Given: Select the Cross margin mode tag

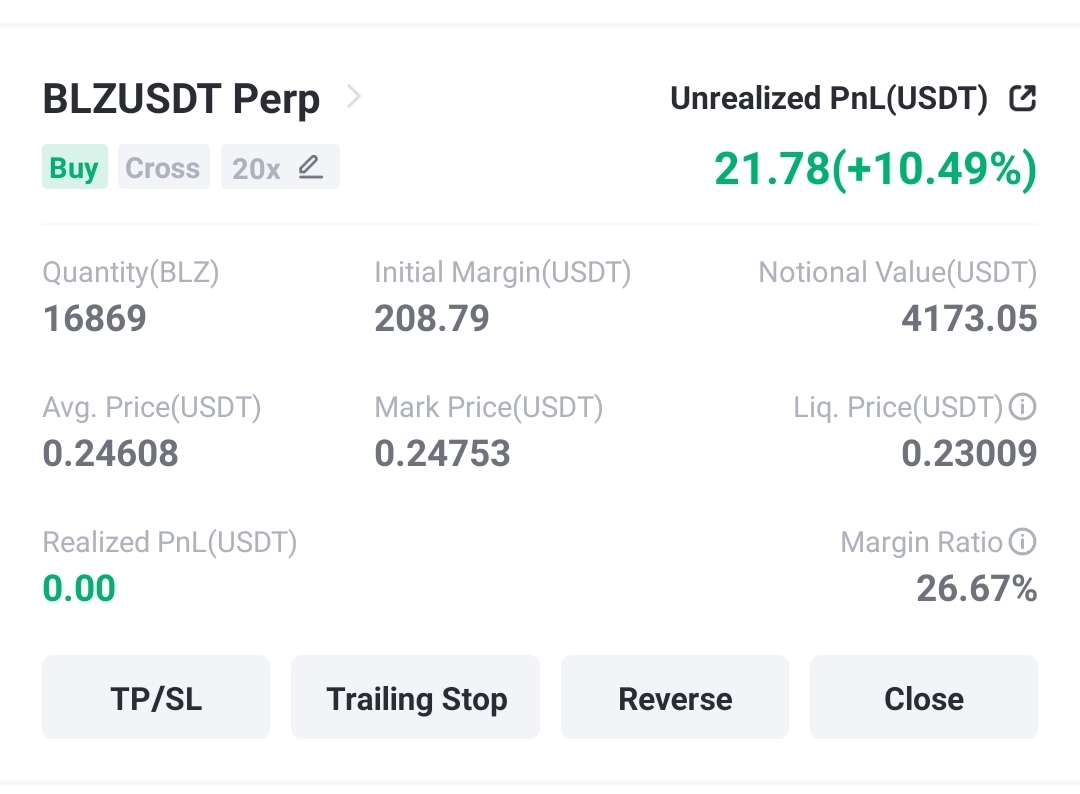Looking at the screenshot, I should [163, 167].
